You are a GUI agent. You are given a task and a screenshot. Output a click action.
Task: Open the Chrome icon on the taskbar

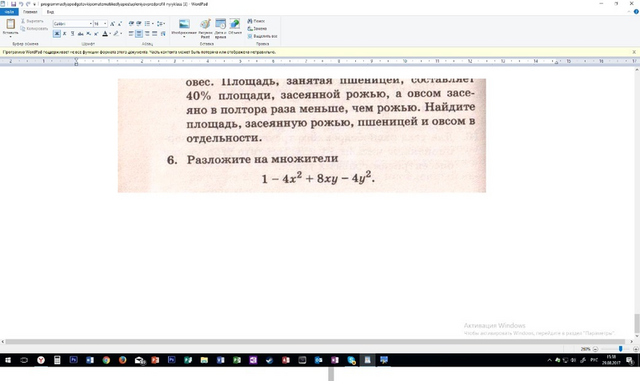point(106,360)
